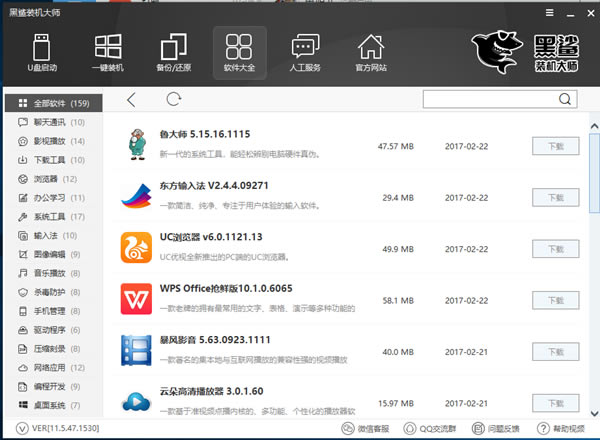
Task: Click the 云朵高清播放器 cloud icon
Action: tap(136, 402)
